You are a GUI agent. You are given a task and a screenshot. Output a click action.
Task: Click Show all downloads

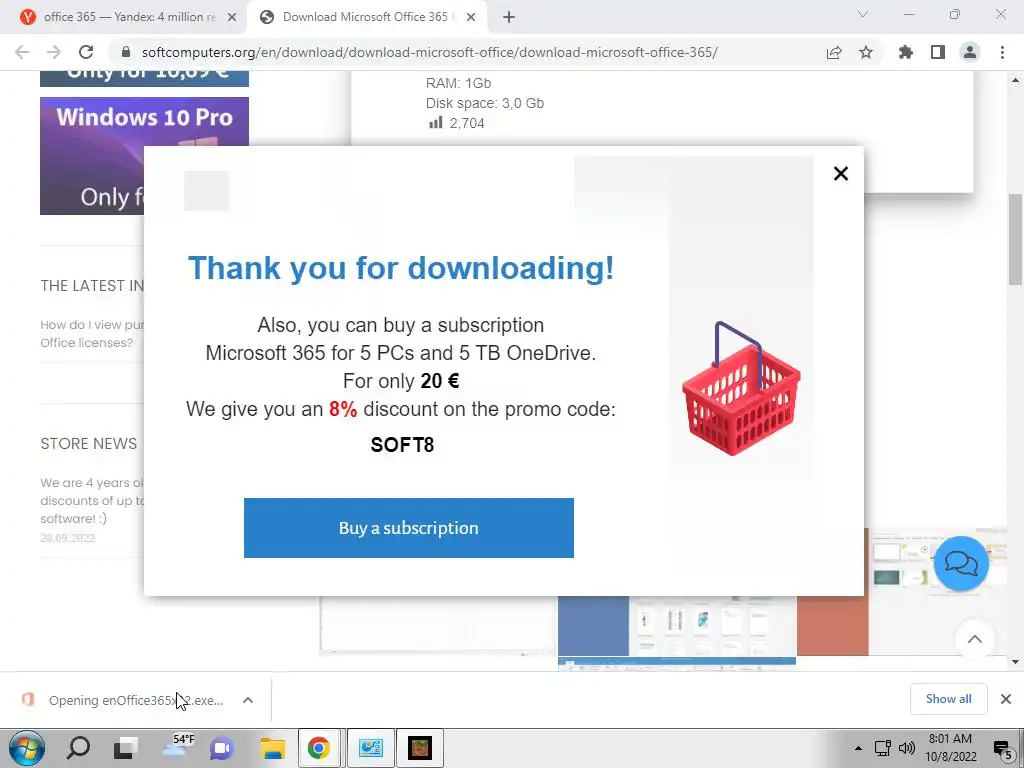[948, 699]
